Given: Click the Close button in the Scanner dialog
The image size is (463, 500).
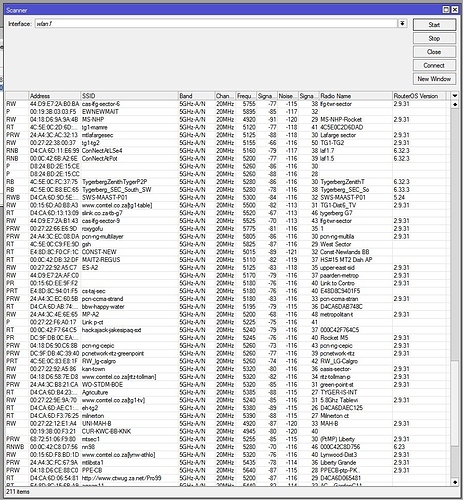Looking at the screenshot, I should coord(434,52).
